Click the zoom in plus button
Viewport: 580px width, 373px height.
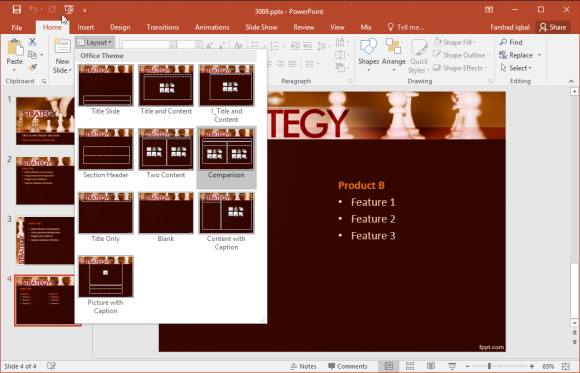pos(532,366)
